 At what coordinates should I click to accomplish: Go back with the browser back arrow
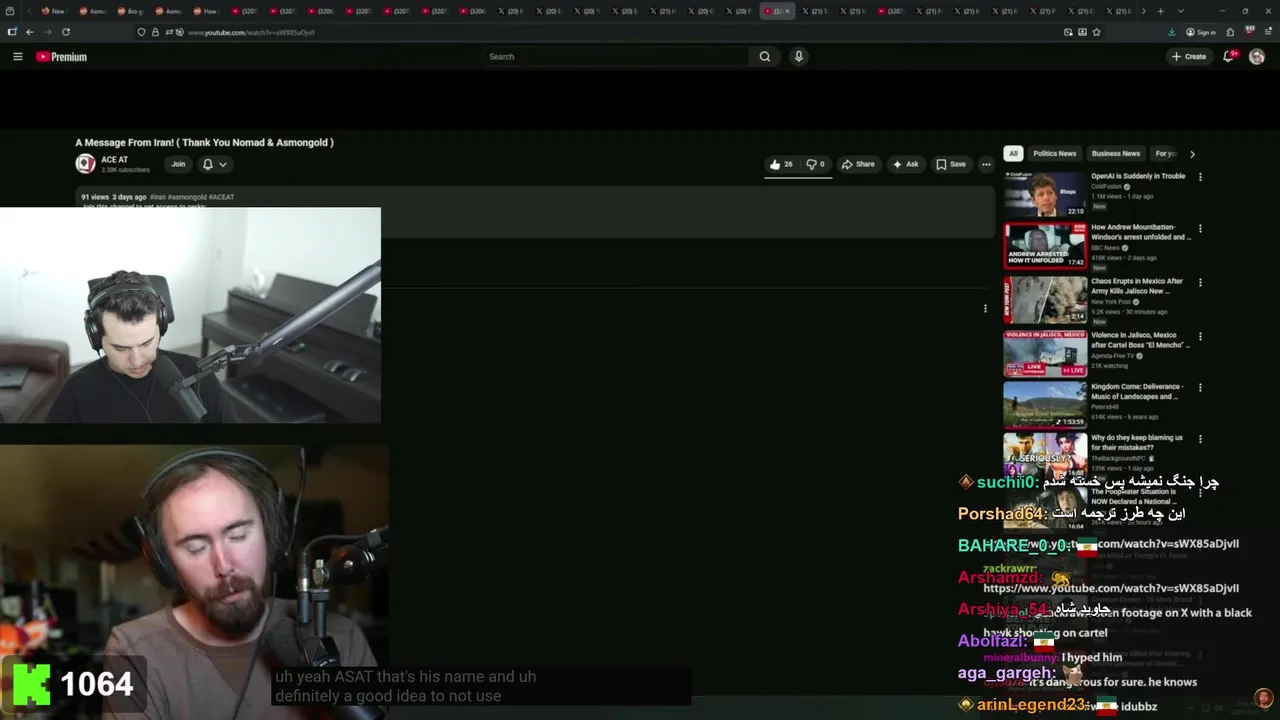coord(30,32)
